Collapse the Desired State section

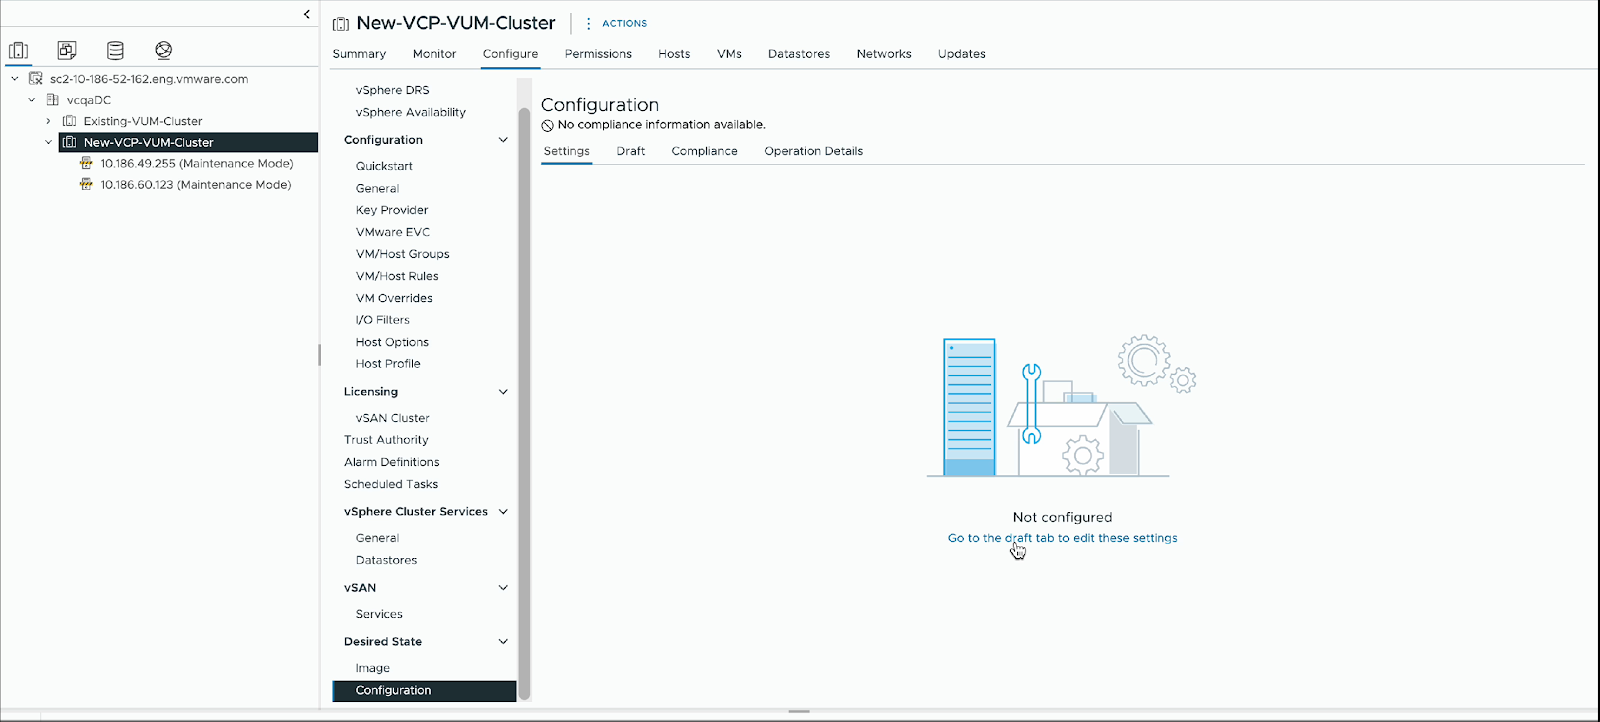(503, 642)
